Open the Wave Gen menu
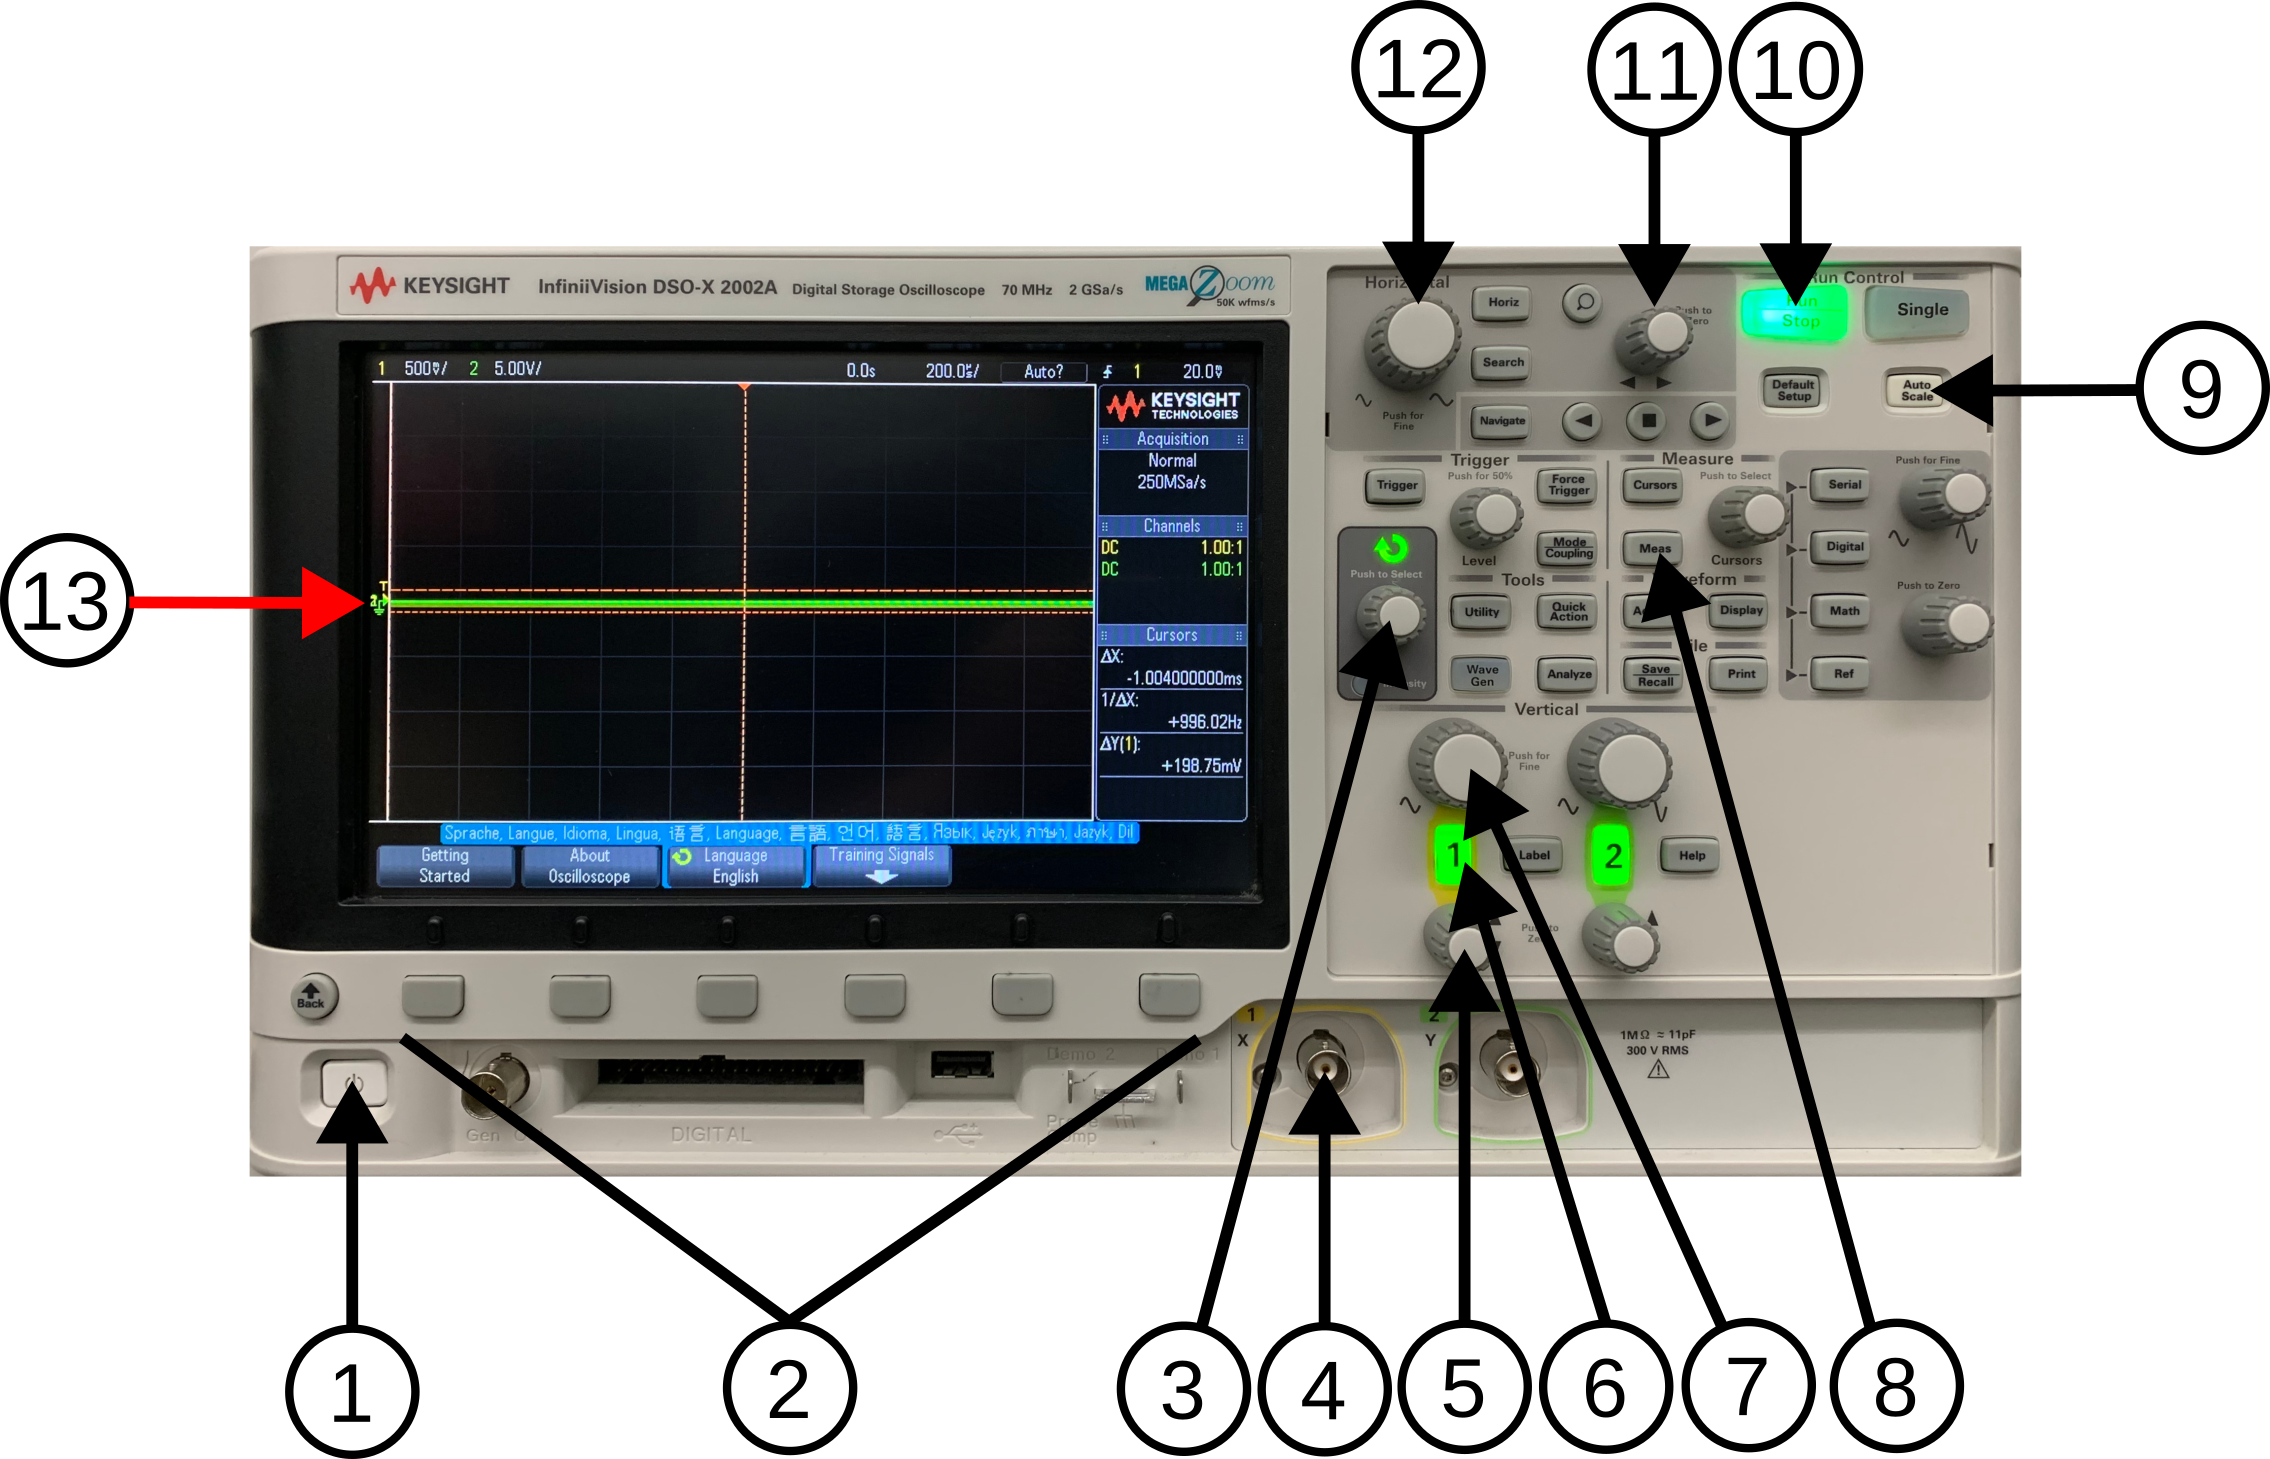Screen dimensions: 2270x1459 pos(1480,675)
